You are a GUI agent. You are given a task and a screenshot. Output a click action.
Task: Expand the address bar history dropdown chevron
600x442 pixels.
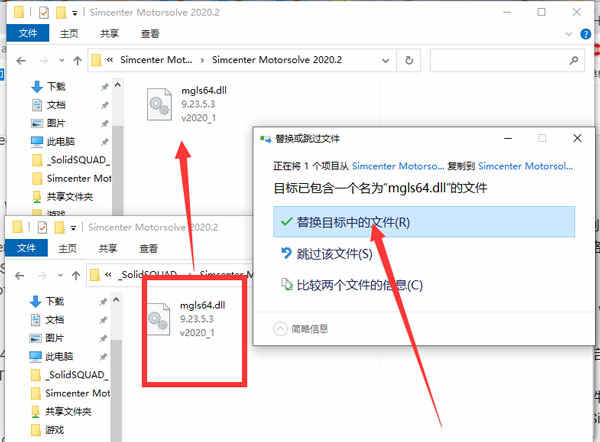pos(386,60)
